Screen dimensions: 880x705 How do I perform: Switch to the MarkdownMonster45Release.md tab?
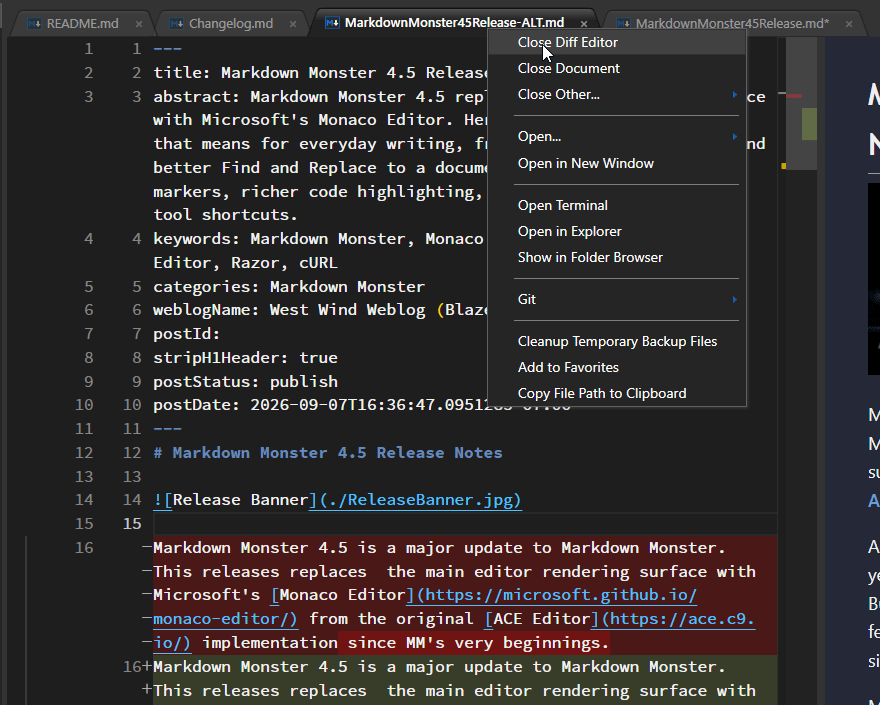tap(732, 24)
